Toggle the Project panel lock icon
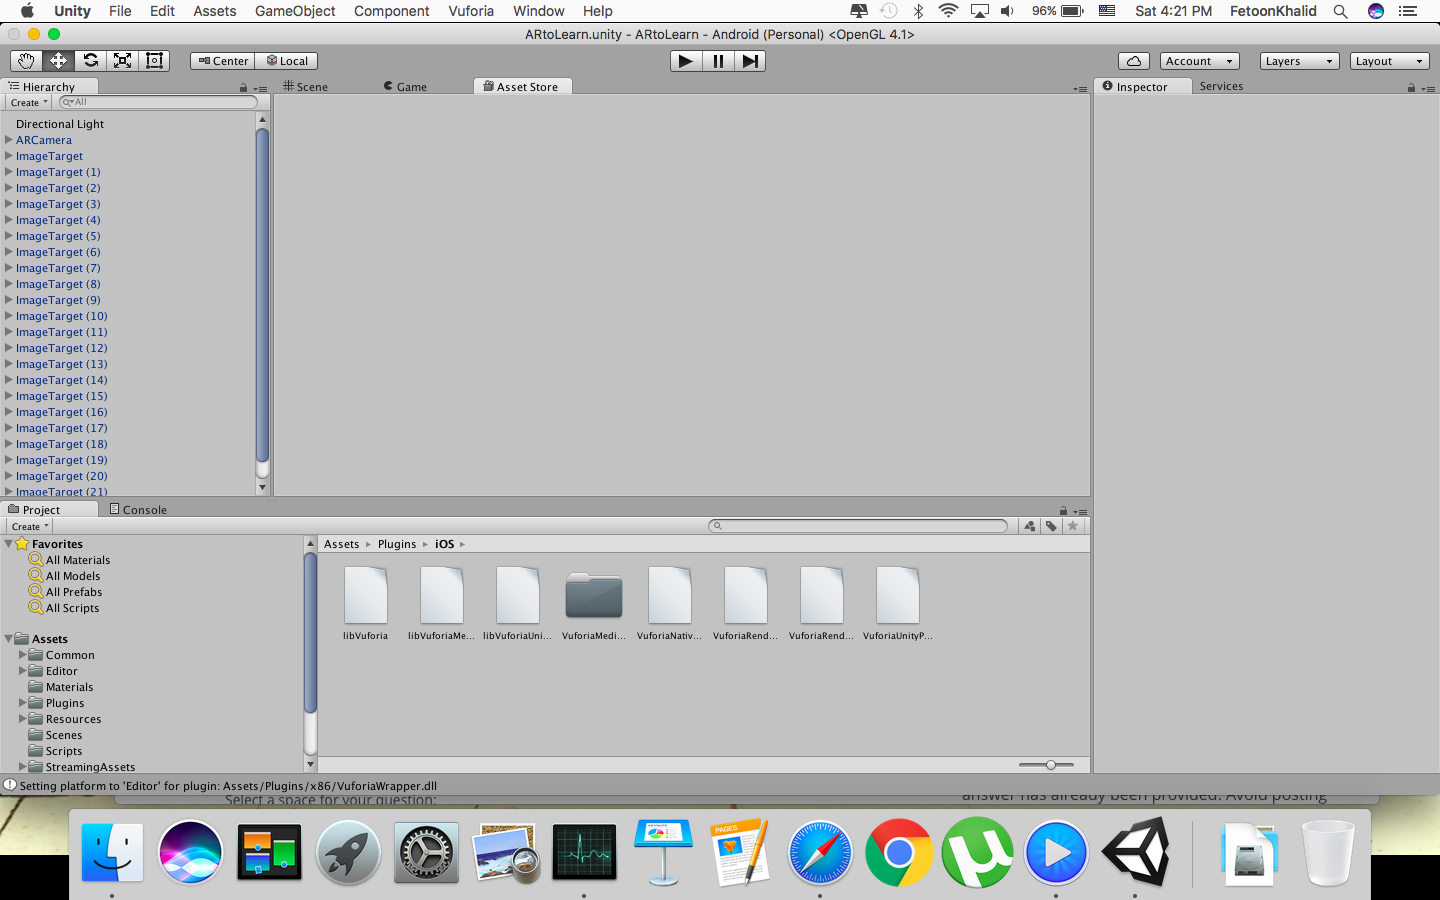 coord(1063,511)
